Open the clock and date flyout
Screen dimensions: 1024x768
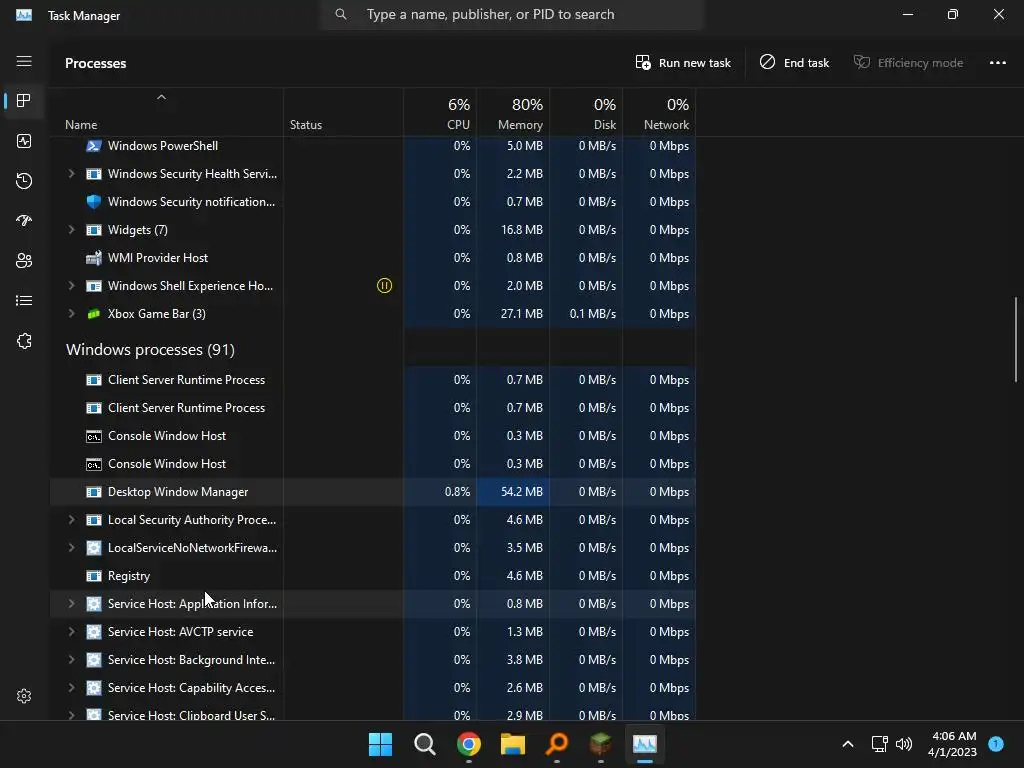(952, 744)
